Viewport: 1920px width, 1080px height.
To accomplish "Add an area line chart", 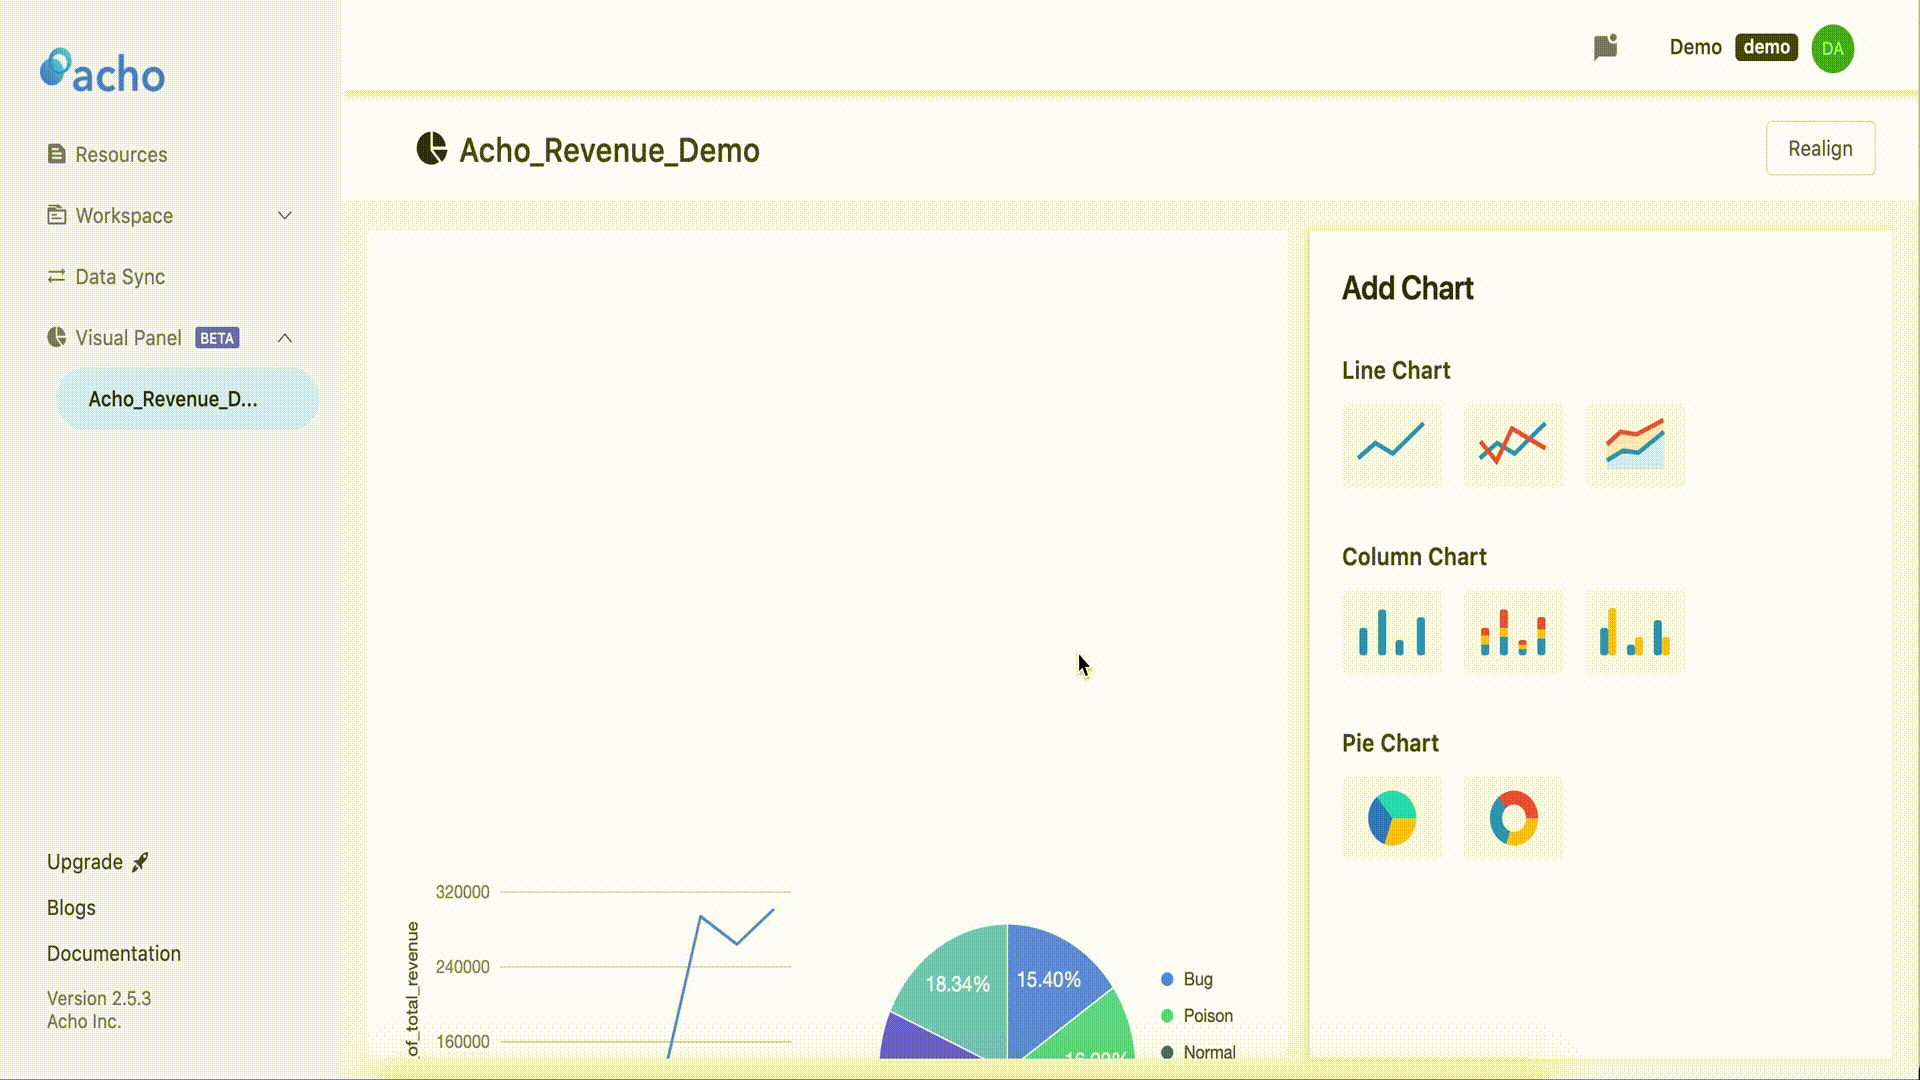I will pos(1635,444).
